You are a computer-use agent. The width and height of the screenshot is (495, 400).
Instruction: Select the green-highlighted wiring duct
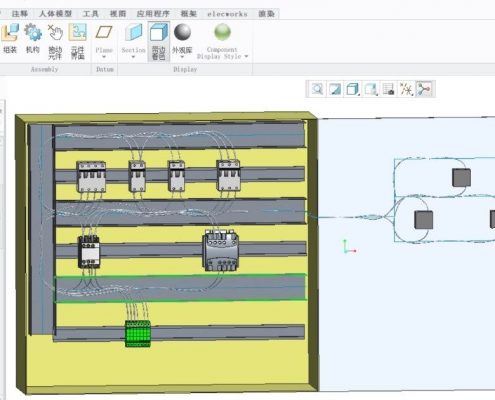tap(180, 288)
